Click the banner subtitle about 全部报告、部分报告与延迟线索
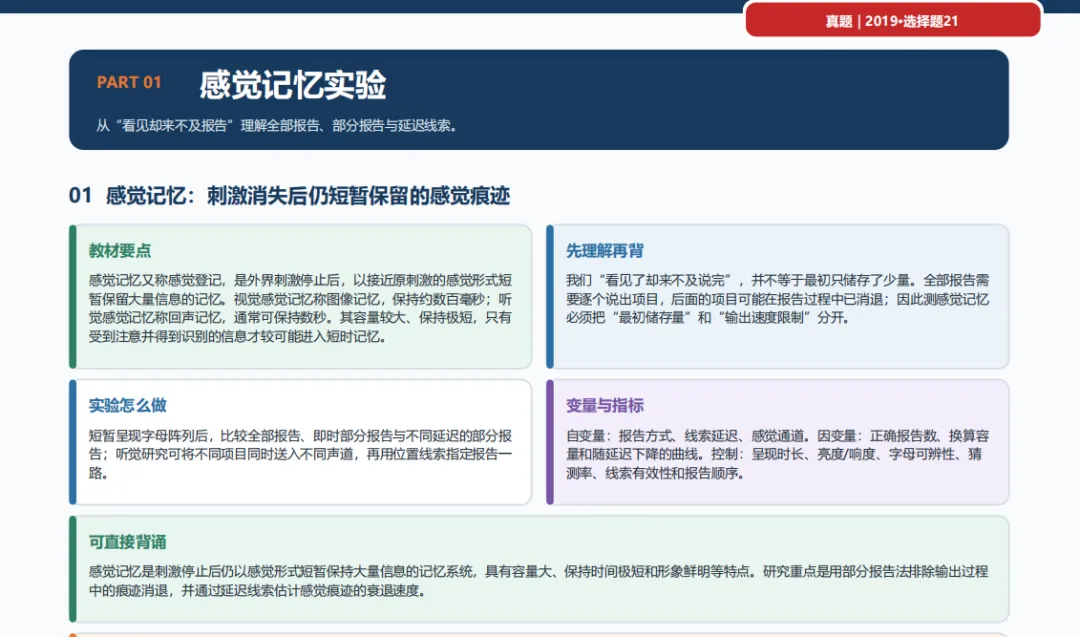This screenshot has height=637, width=1080. (x=278, y=125)
